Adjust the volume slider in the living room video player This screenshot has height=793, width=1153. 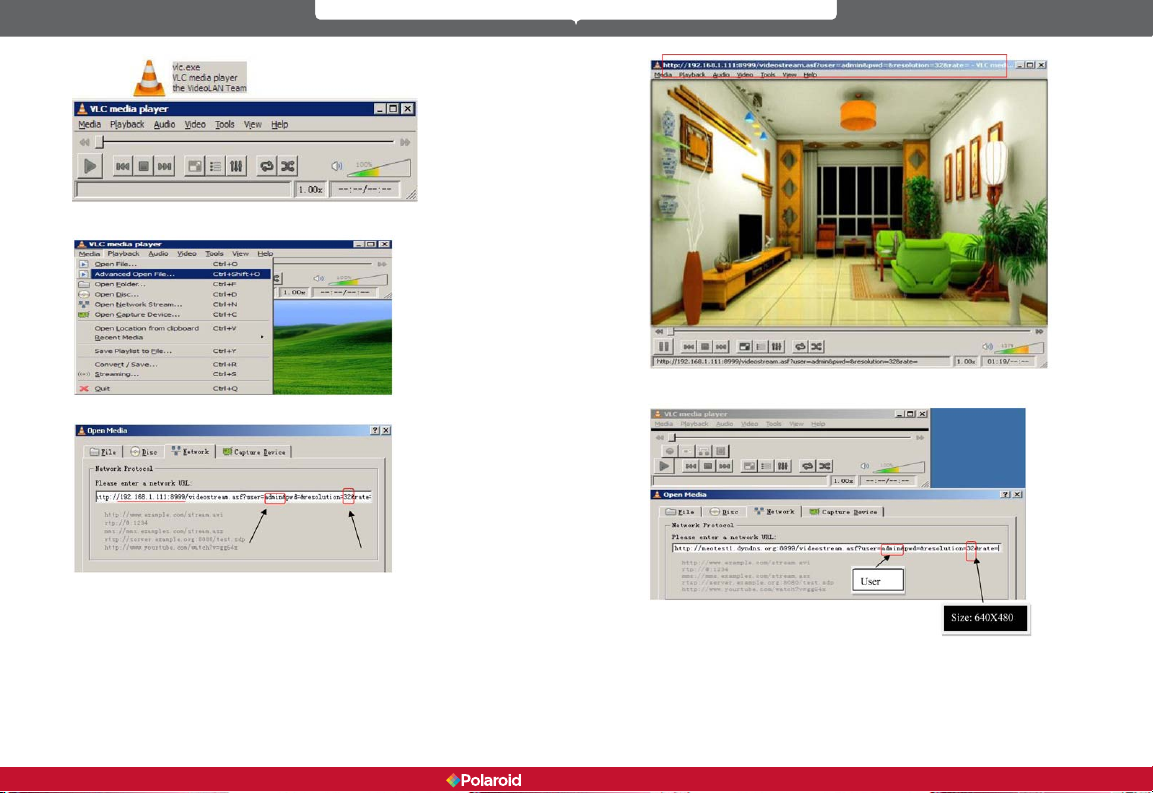(1020, 347)
